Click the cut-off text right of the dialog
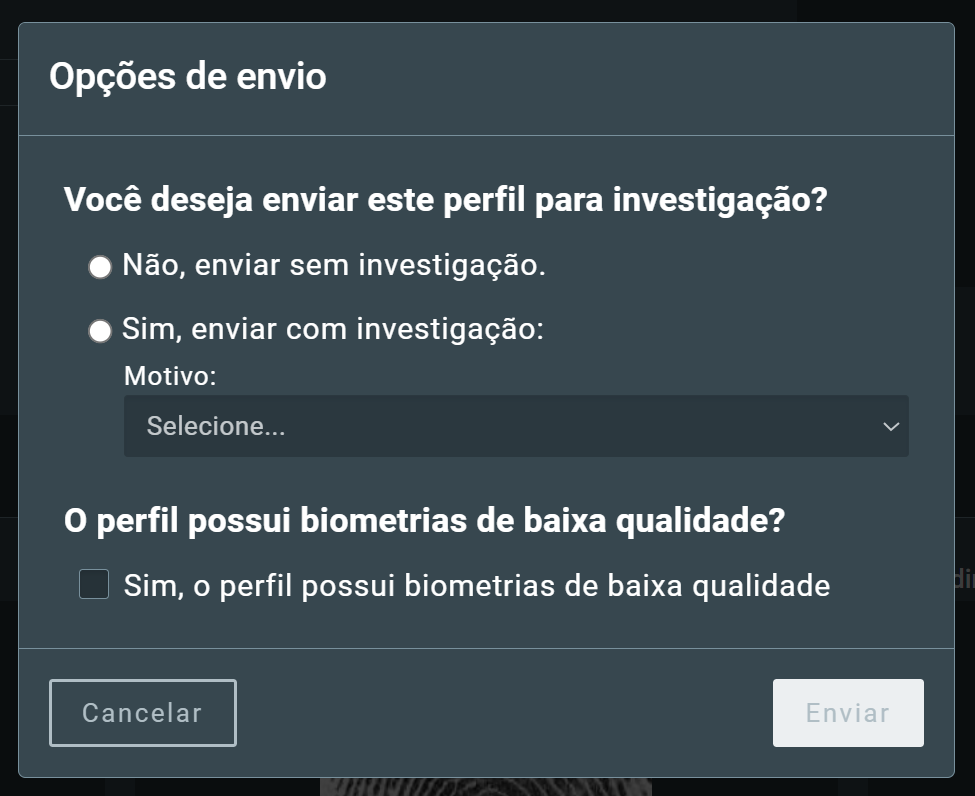The height and width of the screenshot is (796, 975). pos(964,578)
